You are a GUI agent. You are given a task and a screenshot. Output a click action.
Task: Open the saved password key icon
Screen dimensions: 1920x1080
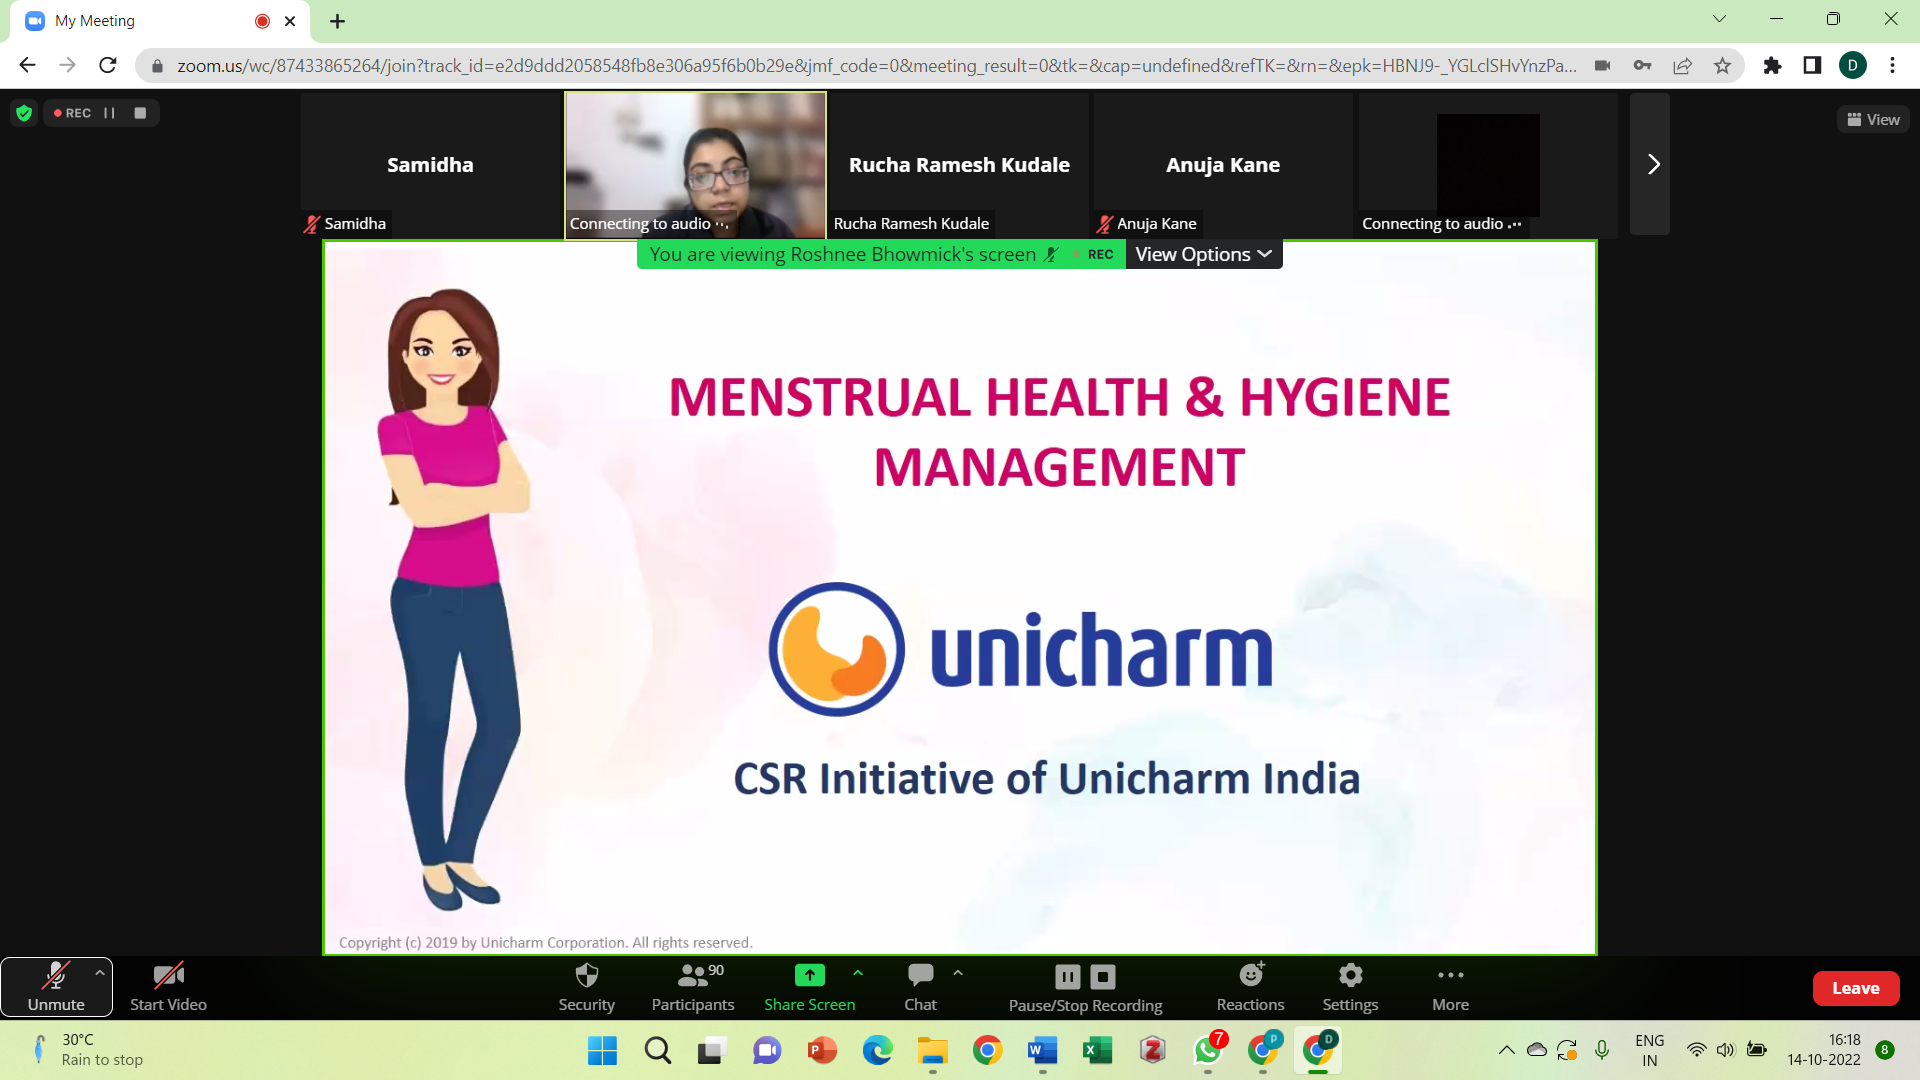pyautogui.click(x=1642, y=66)
